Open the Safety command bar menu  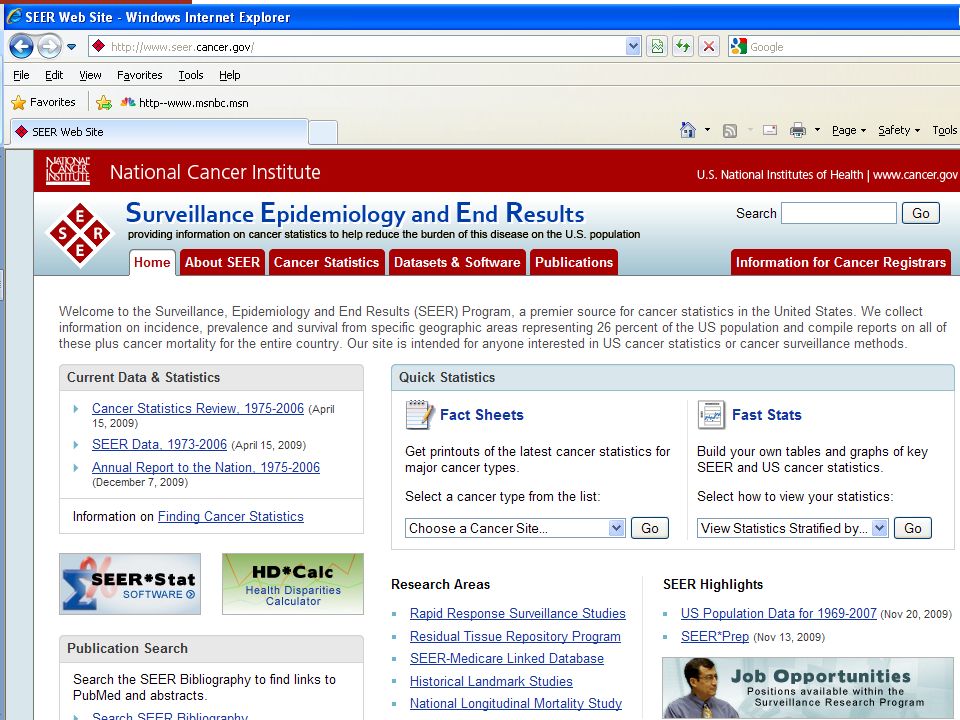pyautogui.click(x=899, y=130)
